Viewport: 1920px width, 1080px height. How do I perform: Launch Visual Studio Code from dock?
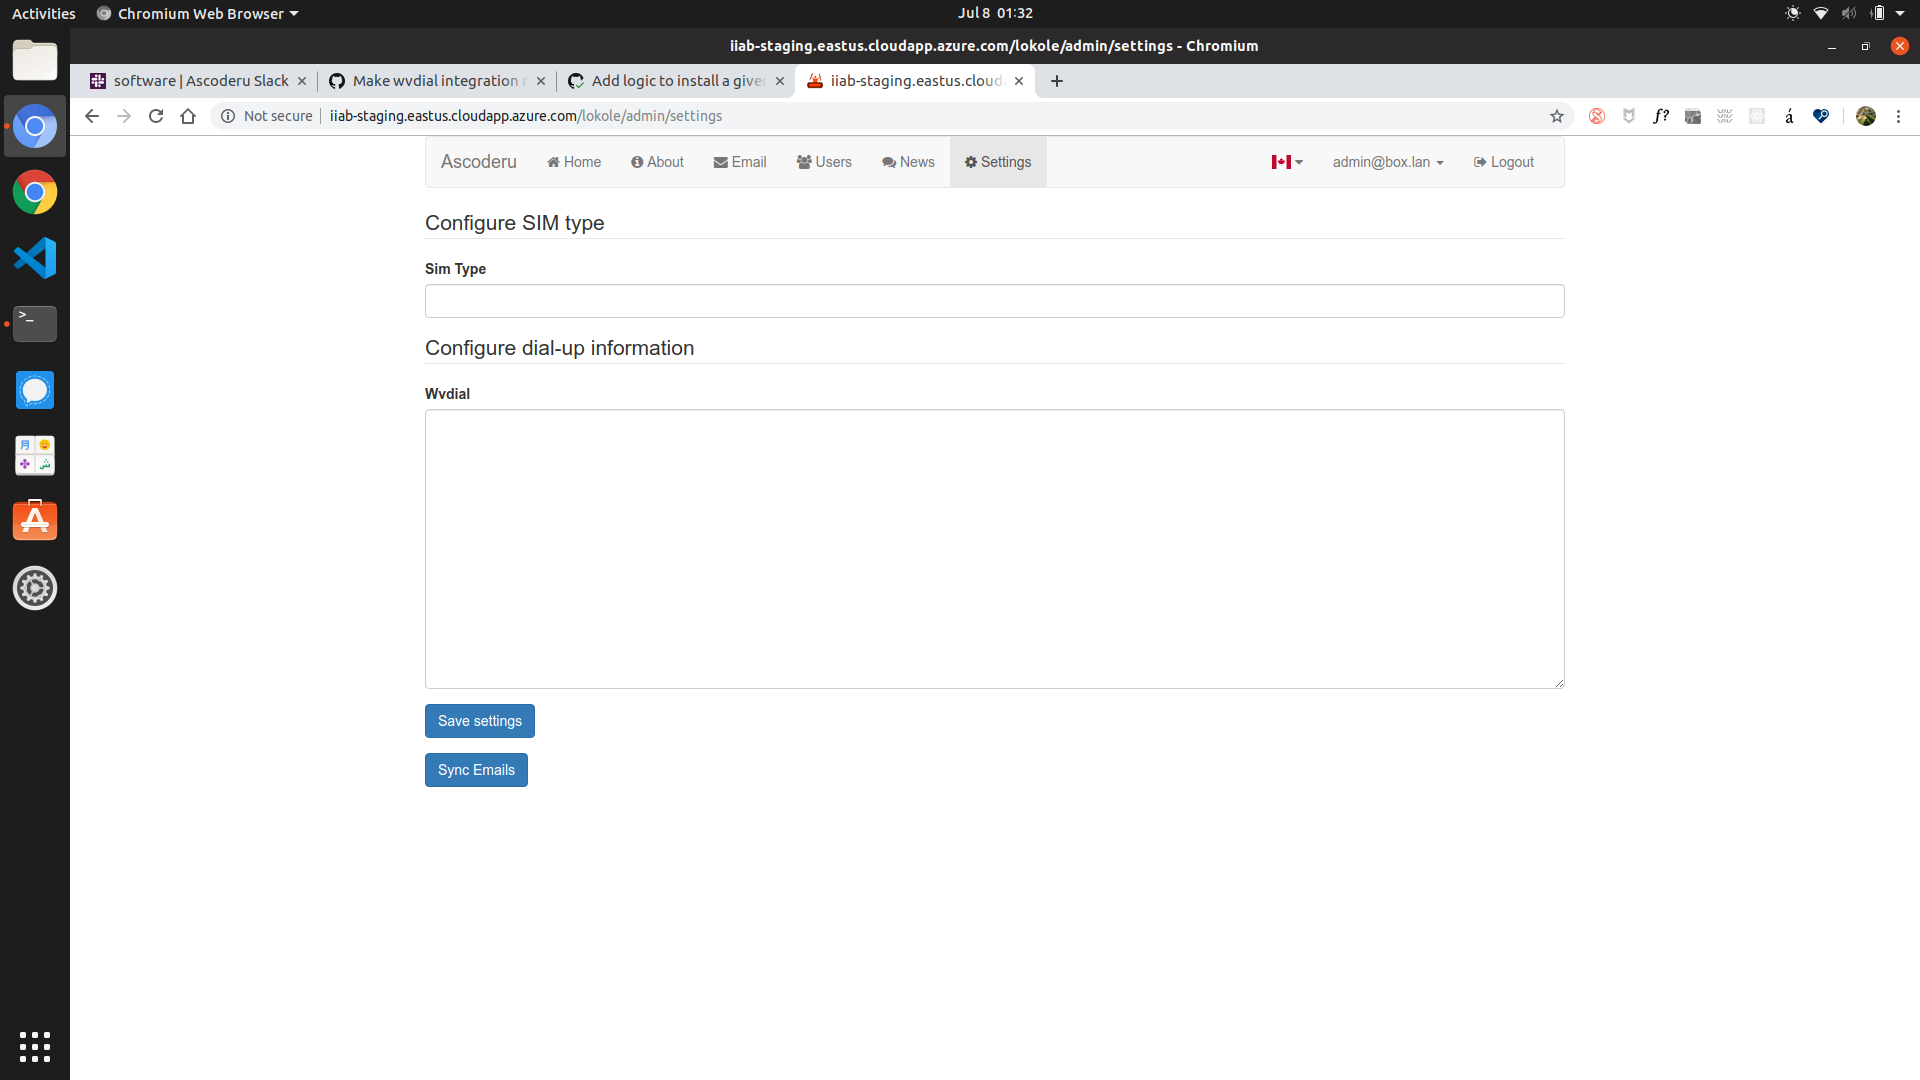pos(35,258)
